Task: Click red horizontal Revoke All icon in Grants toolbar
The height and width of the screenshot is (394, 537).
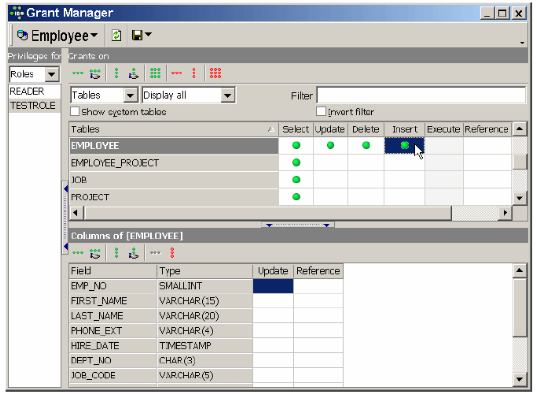Action: point(176,73)
